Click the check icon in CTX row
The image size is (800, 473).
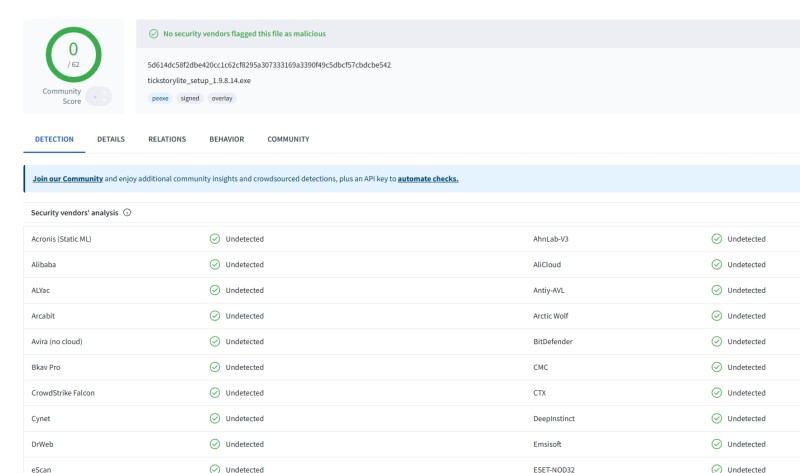pyautogui.click(x=717, y=392)
